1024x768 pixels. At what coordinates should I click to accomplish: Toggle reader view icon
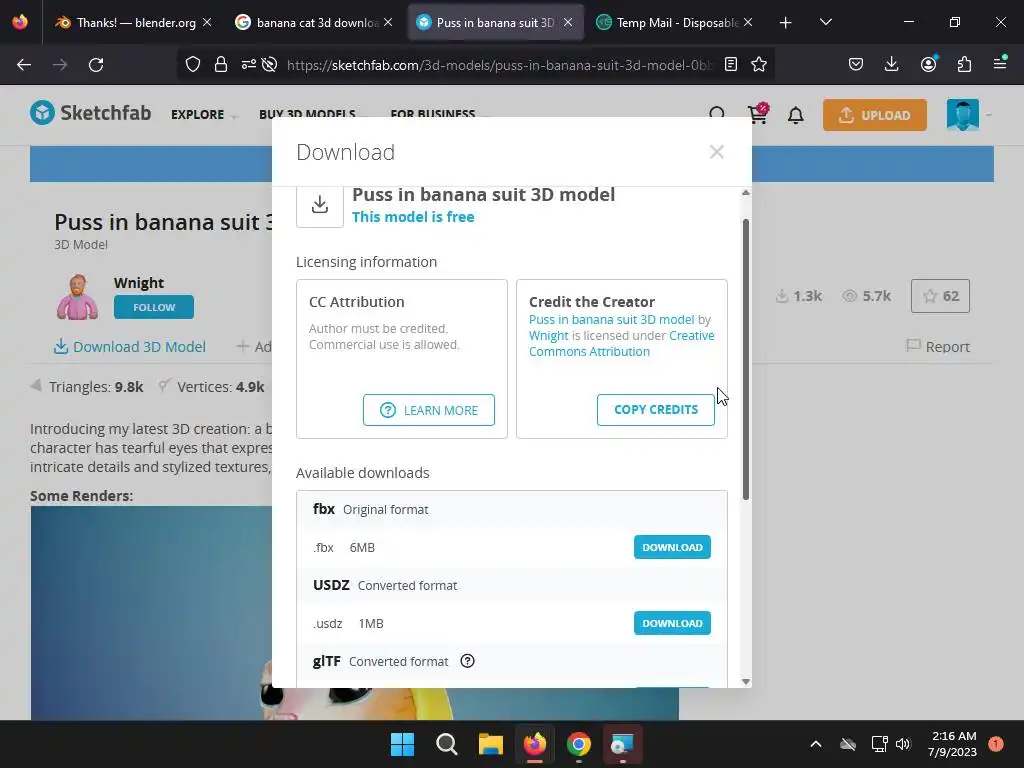click(731, 65)
